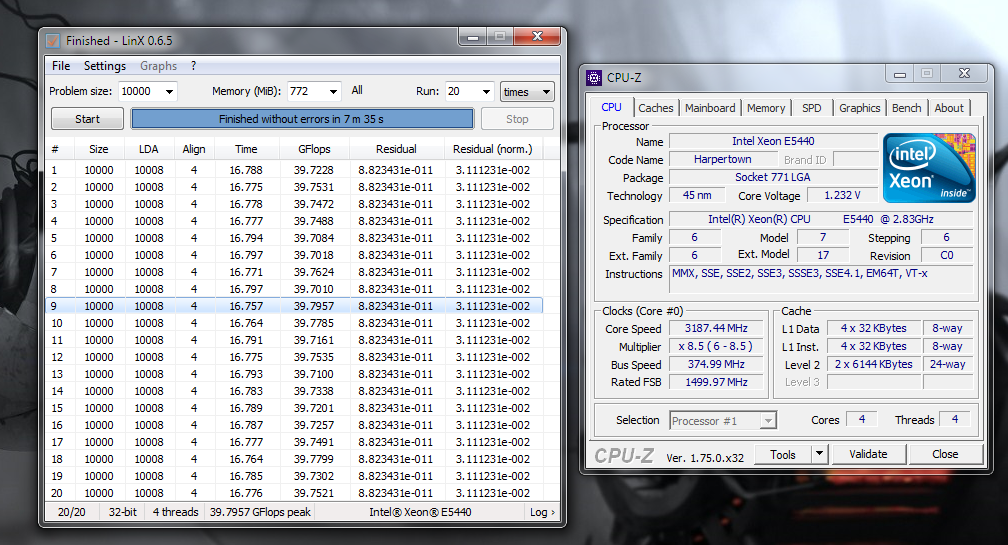
Task: Select run row 20 with 39.7521 GFlops
Action: [x=295, y=493]
